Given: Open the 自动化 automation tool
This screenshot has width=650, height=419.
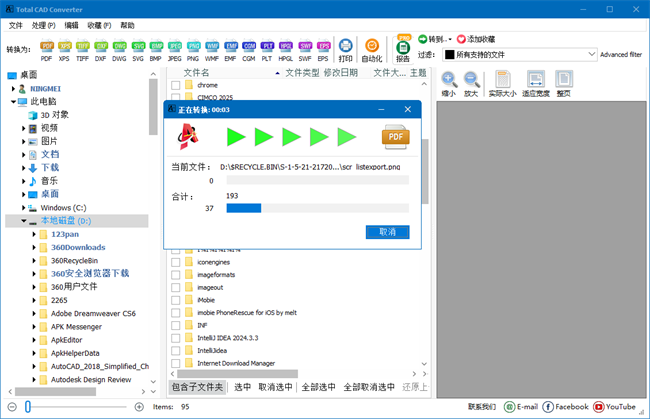Looking at the screenshot, I should [372, 50].
